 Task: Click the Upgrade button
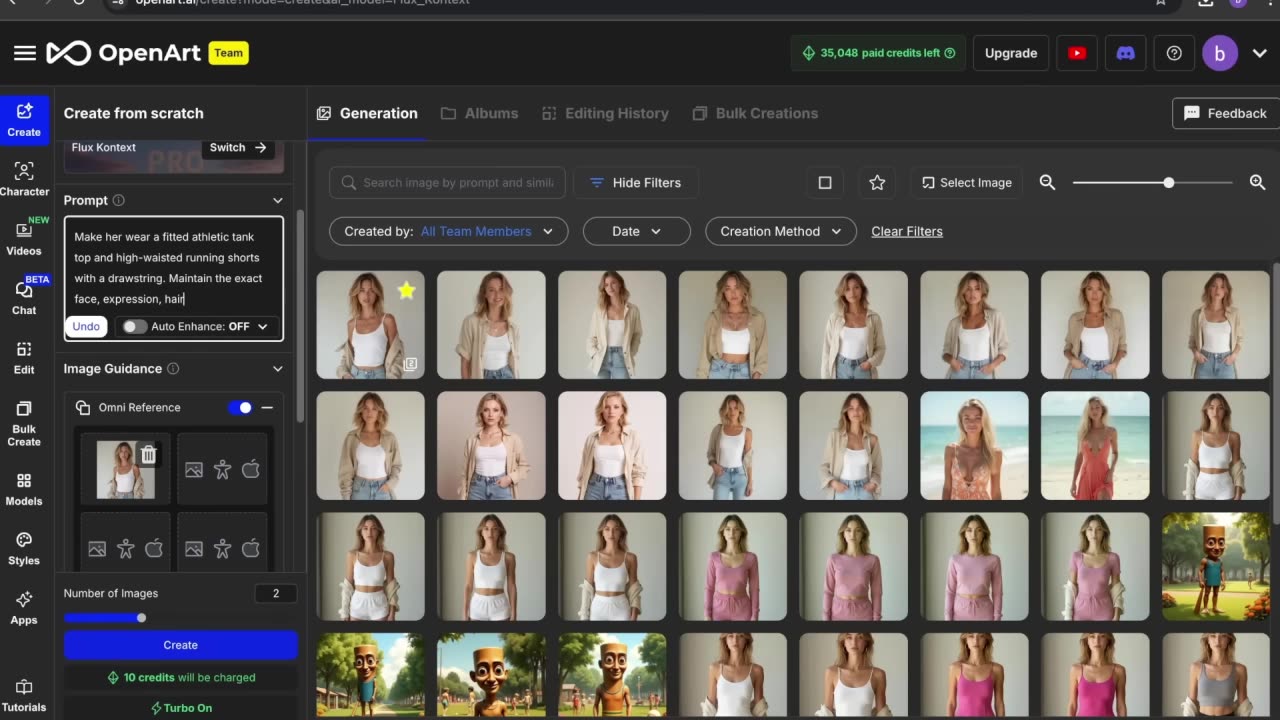click(1011, 53)
